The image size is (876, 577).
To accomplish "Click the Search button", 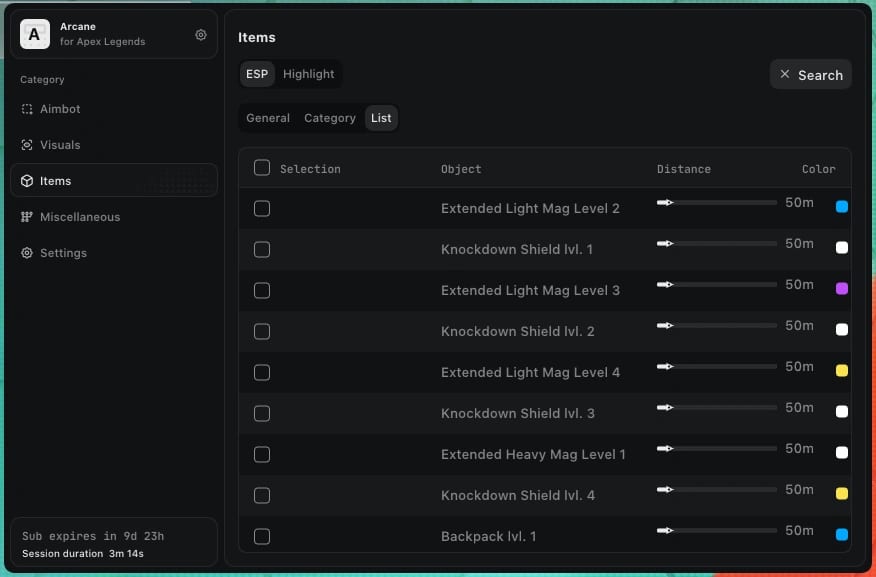I will coord(811,74).
